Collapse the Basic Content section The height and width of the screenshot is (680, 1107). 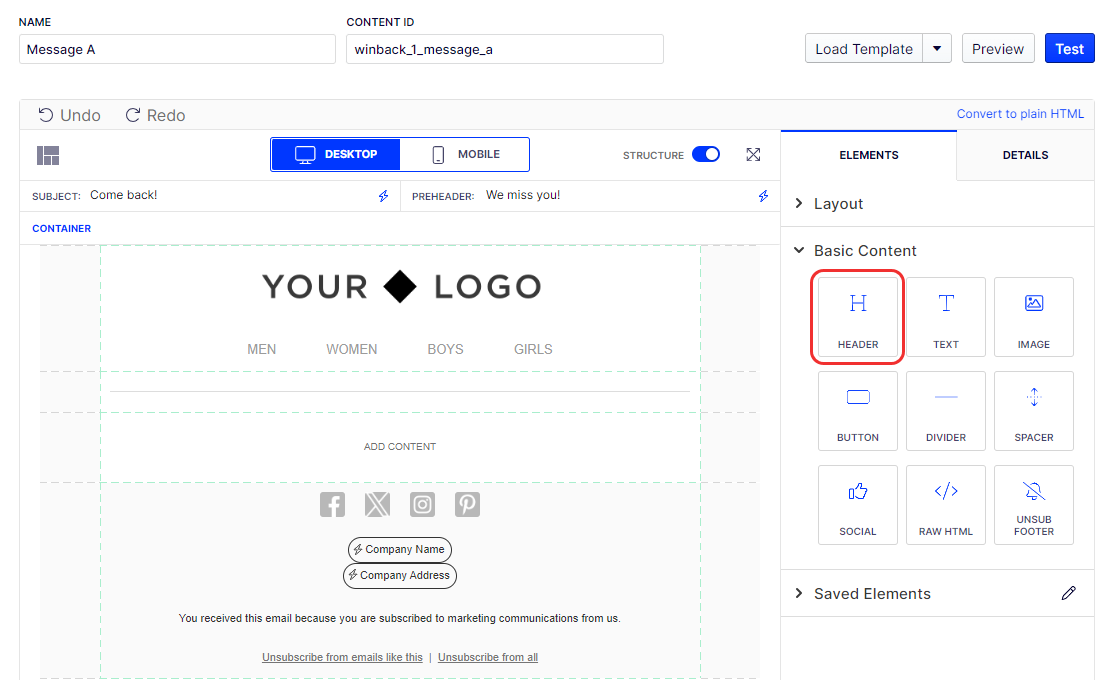tap(864, 251)
